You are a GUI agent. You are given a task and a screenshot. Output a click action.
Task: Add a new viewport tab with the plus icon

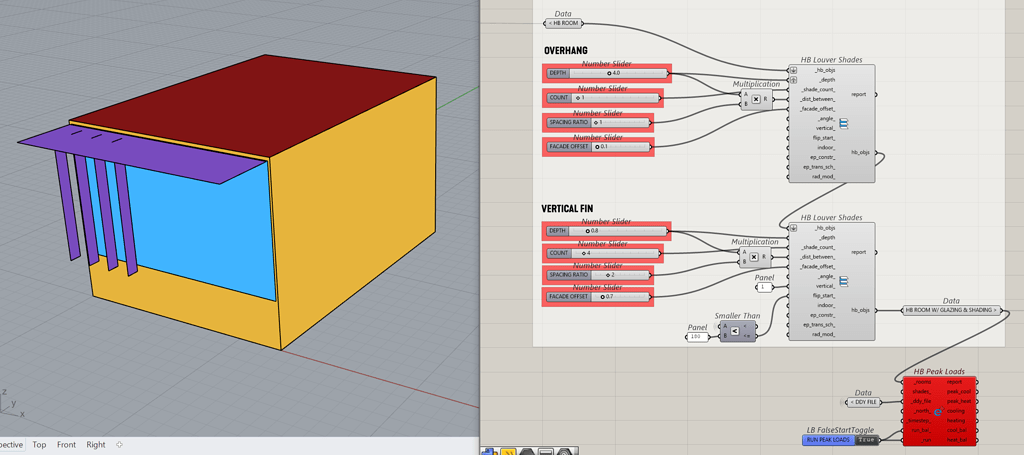pyautogui.click(x=119, y=445)
